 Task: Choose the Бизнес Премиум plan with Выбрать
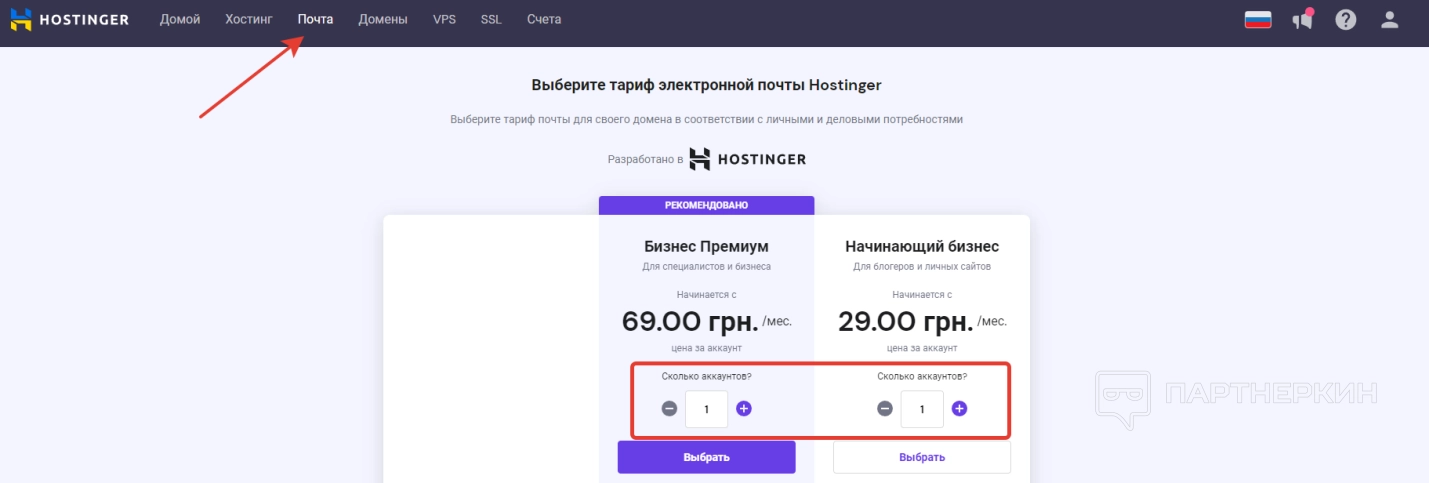pyautogui.click(x=706, y=457)
